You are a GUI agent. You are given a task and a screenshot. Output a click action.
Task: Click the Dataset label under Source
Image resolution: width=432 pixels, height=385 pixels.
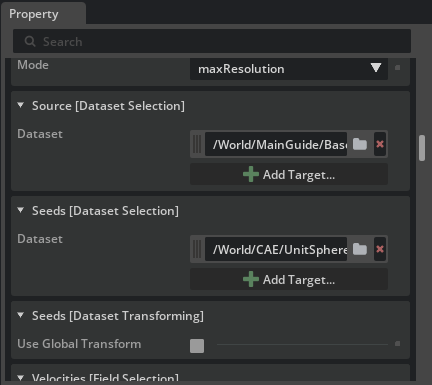coord(40,134)
